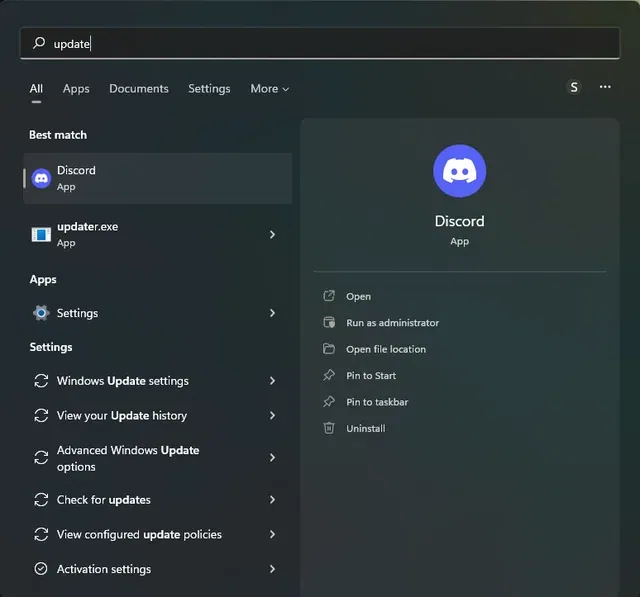The image size is (640, 597).
Task: Expand updater.exe result details arrow
Action: (273, 234)
